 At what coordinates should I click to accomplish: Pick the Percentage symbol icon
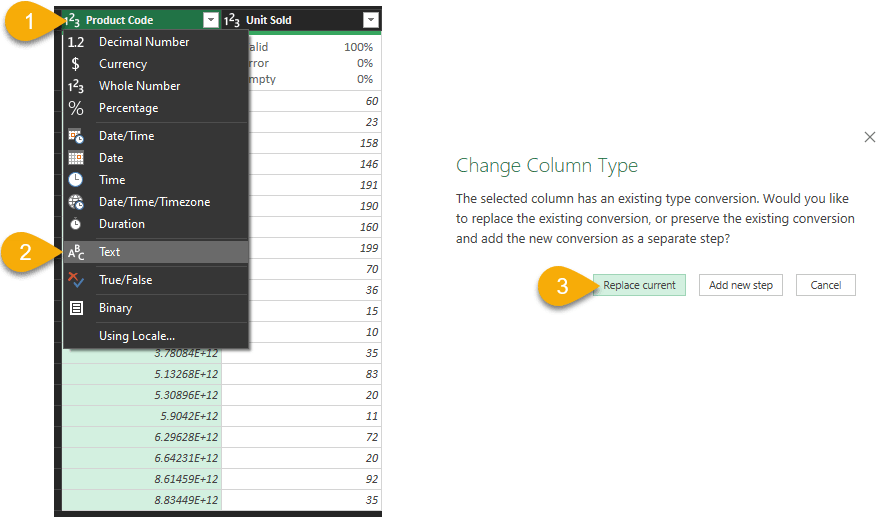coord(76,108)
